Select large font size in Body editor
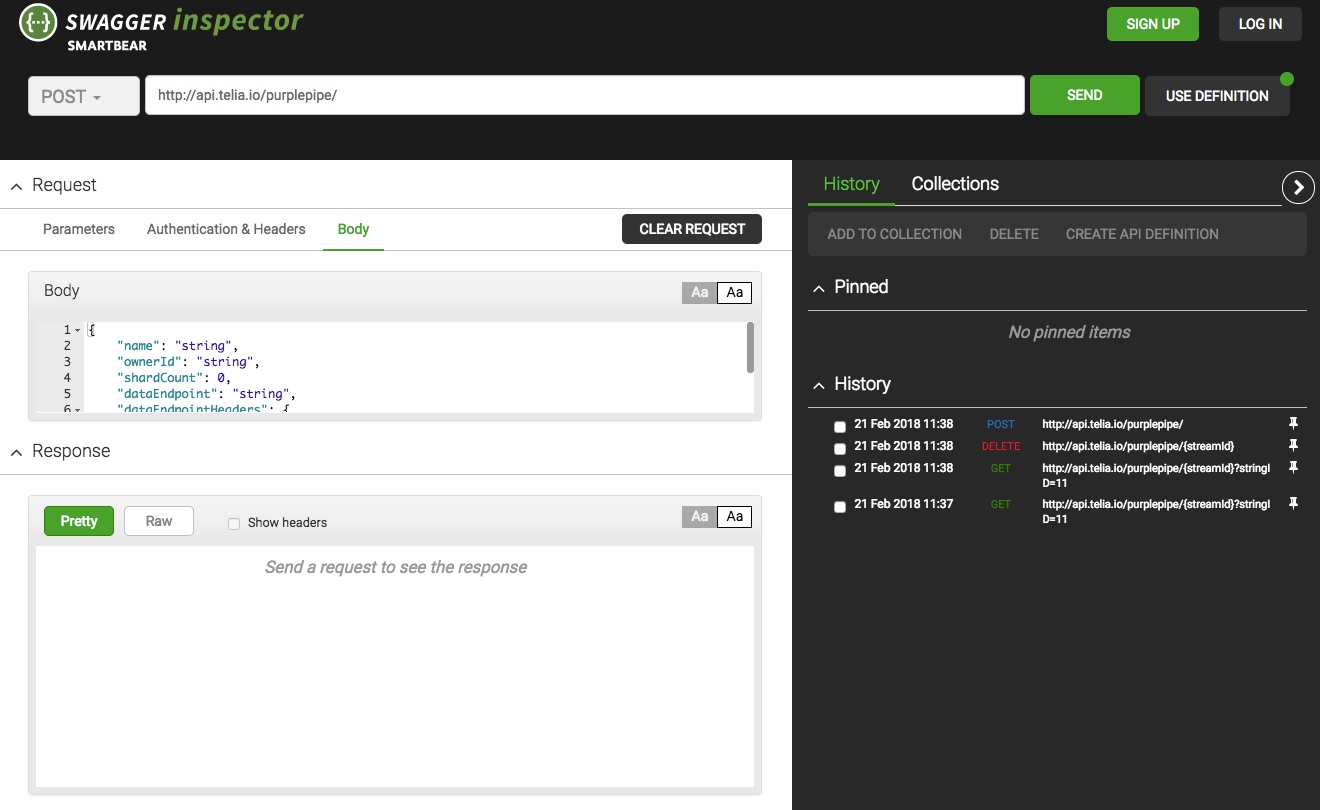1320x810 pixels. 735,292
